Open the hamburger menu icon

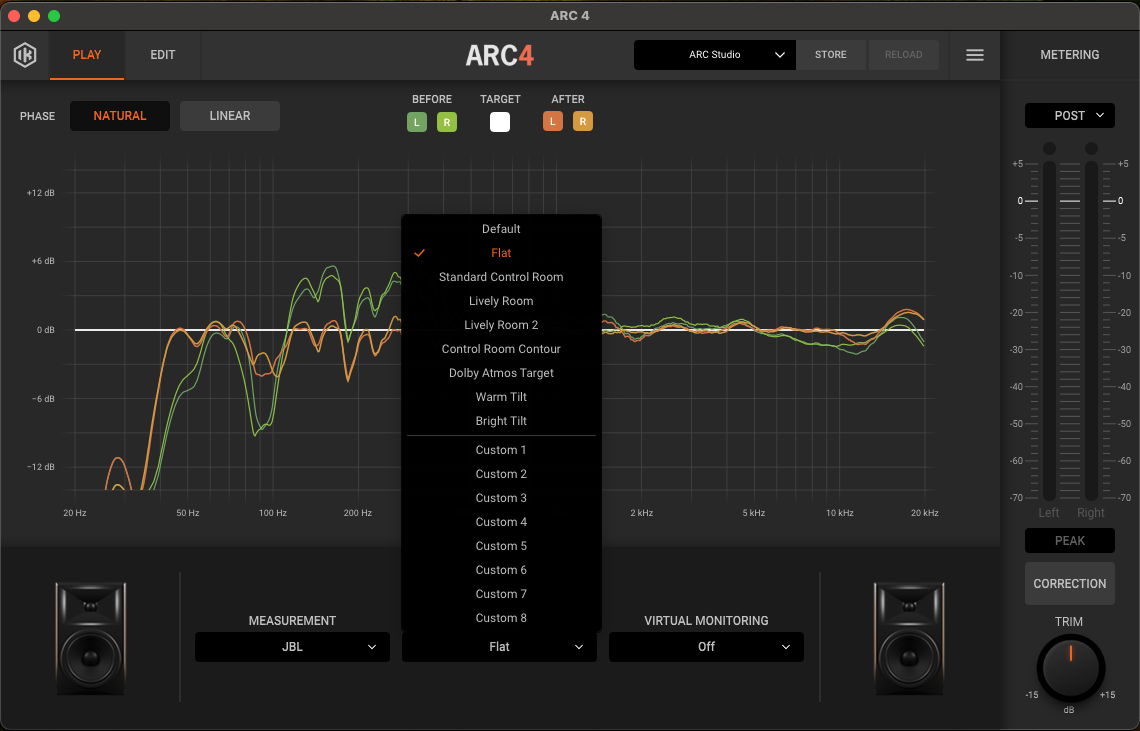tap(974, 55)
